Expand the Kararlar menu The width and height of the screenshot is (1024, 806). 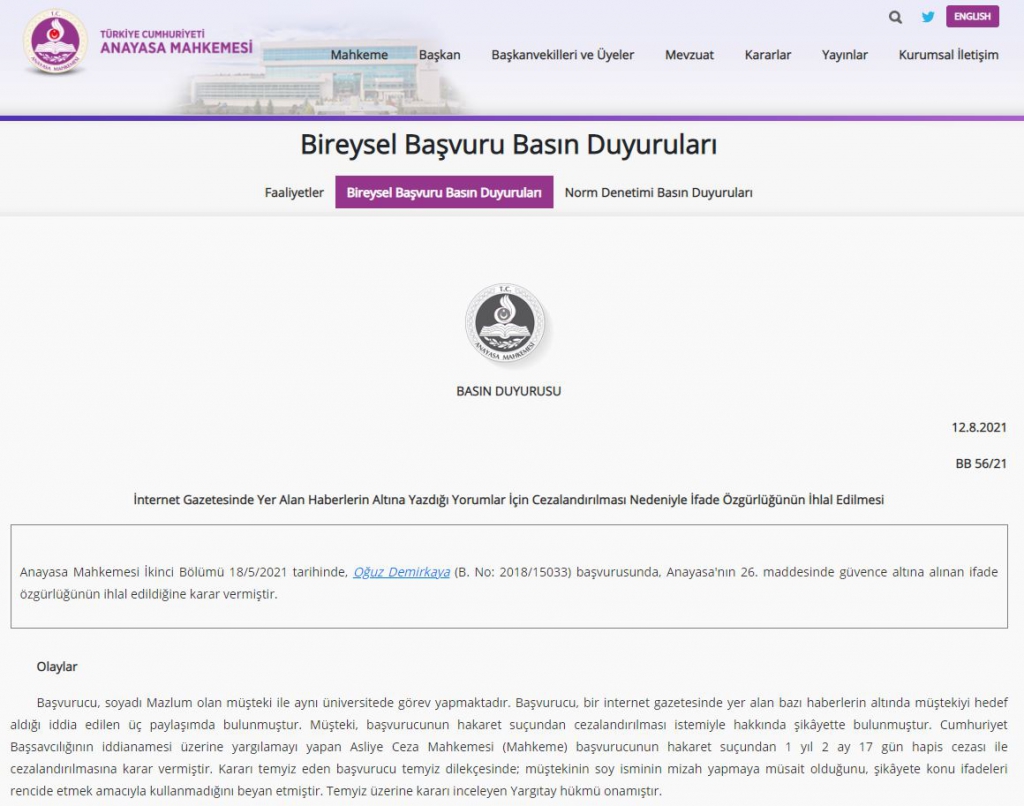[x=768, y=55]
